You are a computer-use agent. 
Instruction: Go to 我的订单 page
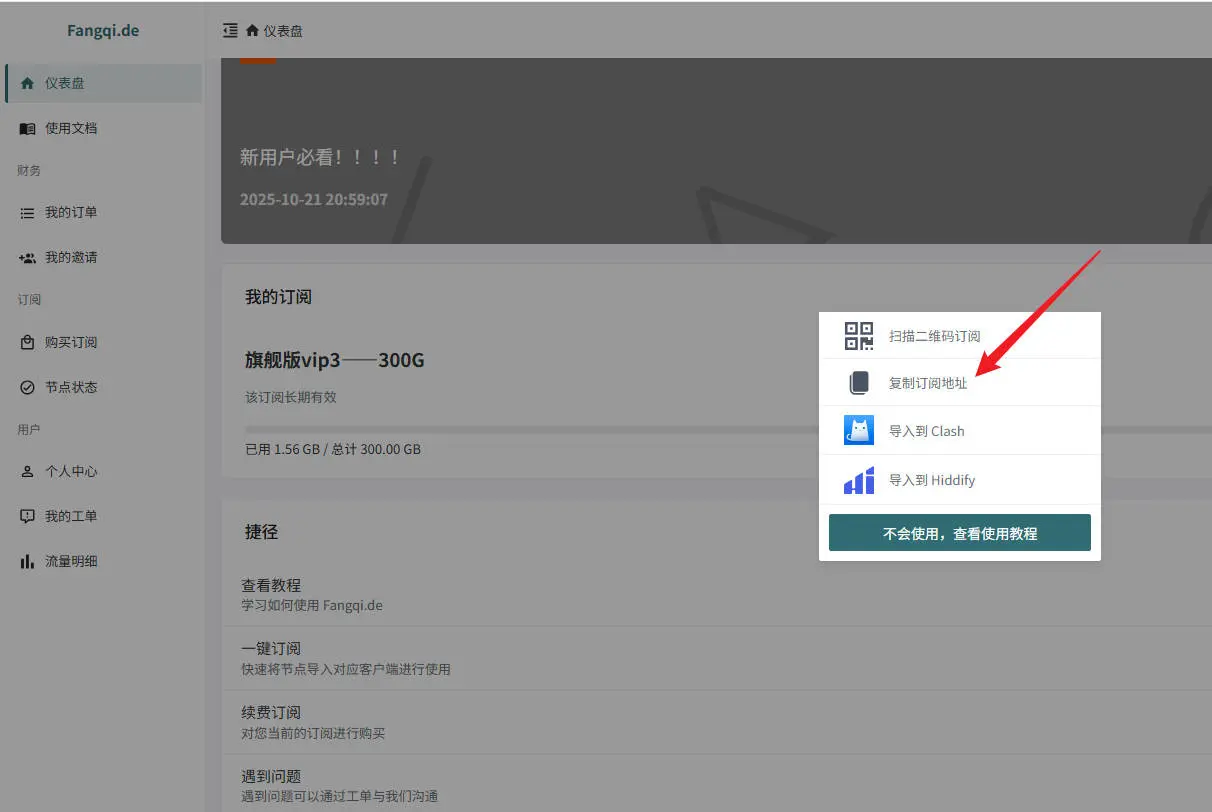[103, 213]
